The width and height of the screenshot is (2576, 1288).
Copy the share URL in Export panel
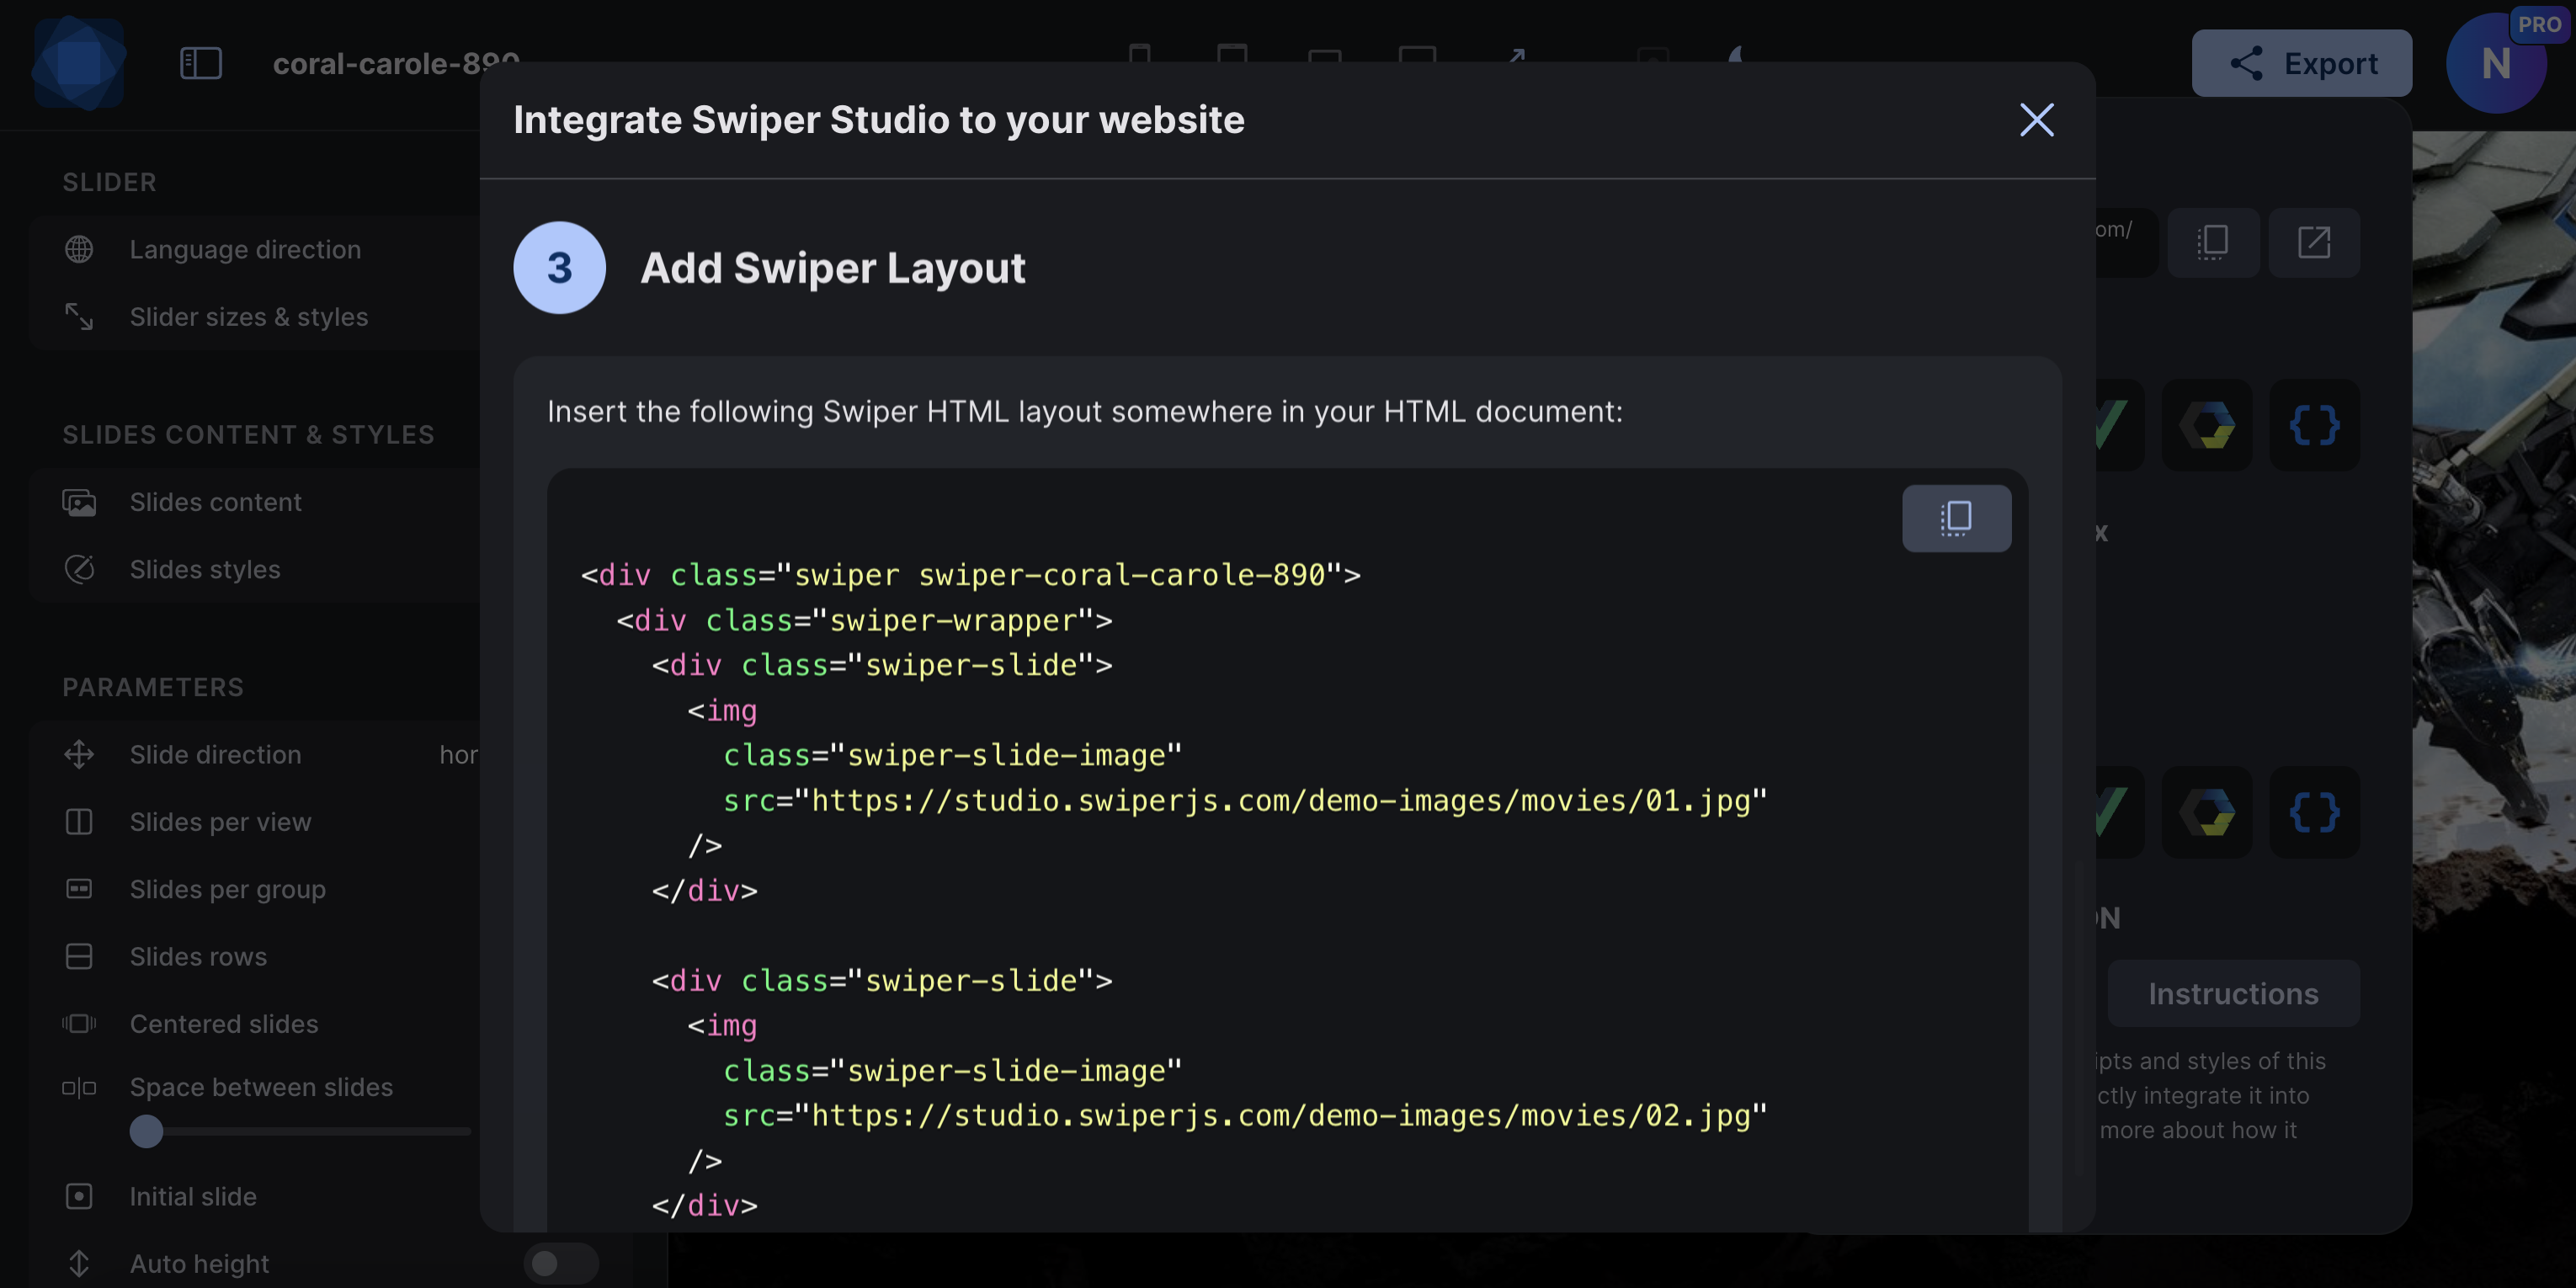(x=2212, y=242)
